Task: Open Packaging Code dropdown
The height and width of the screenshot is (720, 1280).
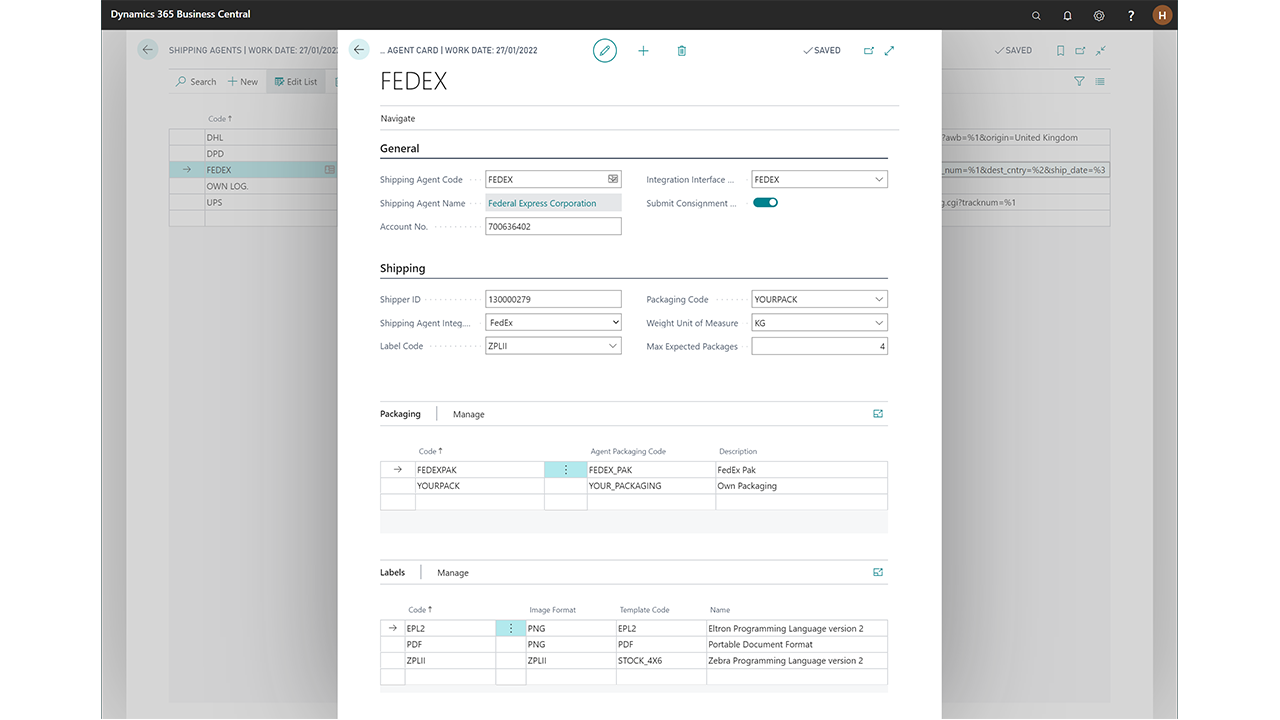Action: (879, 299)
